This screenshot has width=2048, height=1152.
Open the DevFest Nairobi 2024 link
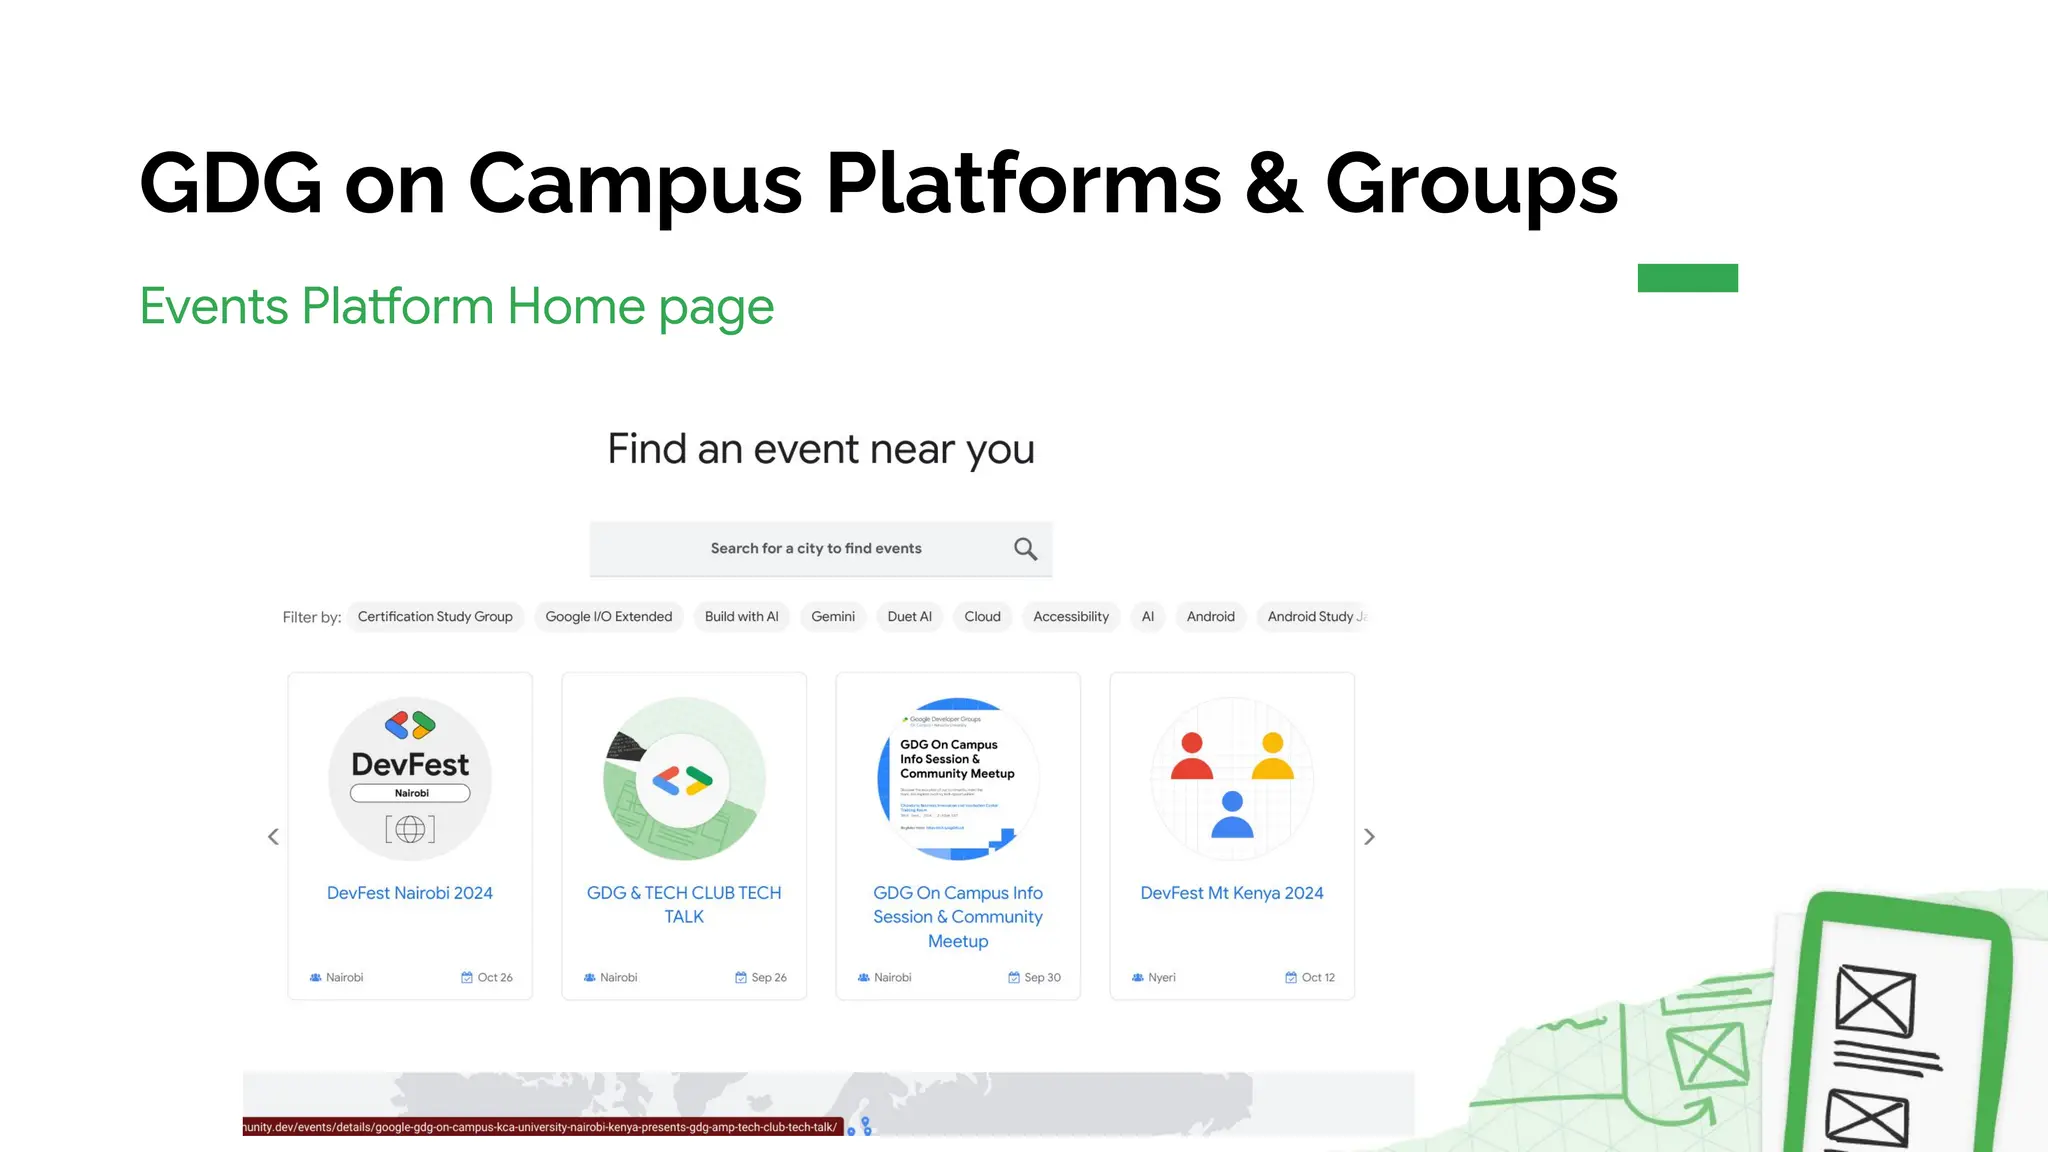tap(410, 893)
